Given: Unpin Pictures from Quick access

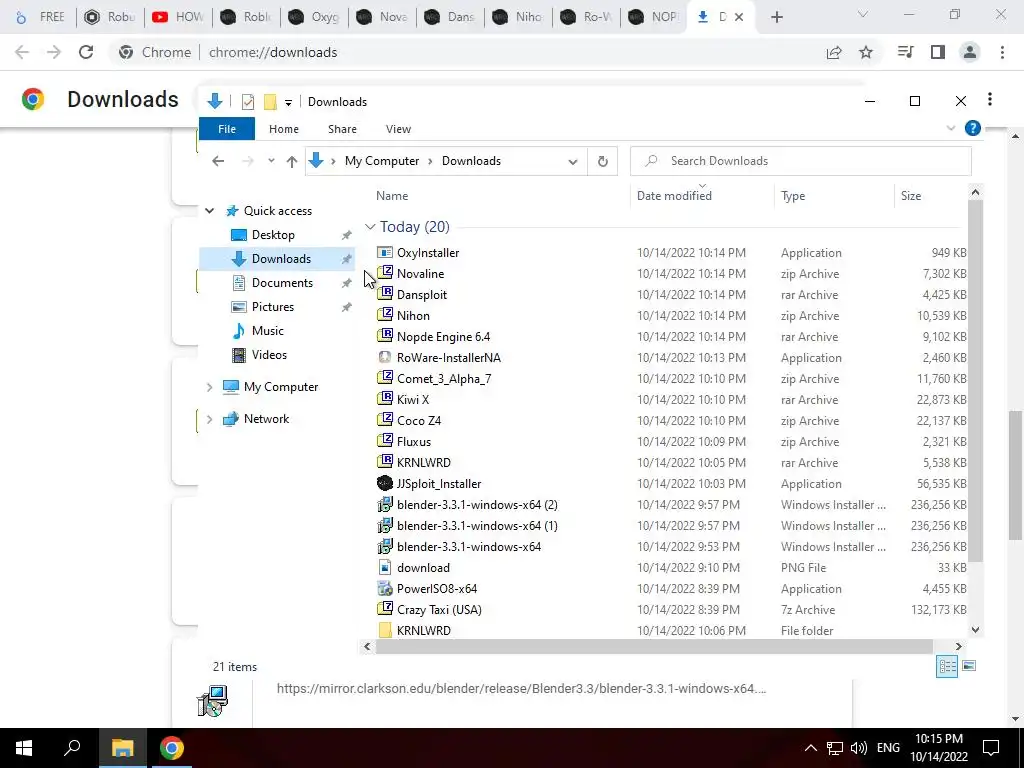Looking at the screenshot, I should (x=346, y=307).
